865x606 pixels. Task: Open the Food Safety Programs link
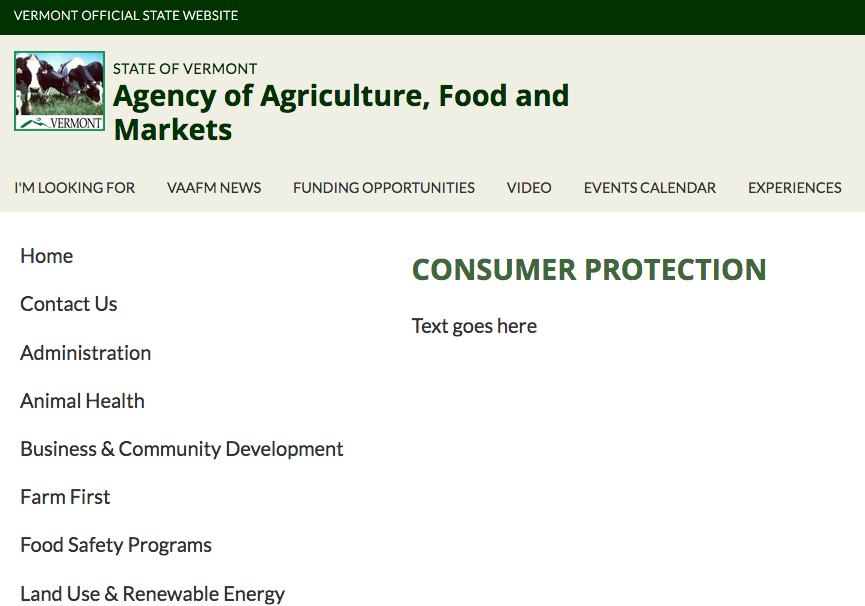click(x=116, y=545)
